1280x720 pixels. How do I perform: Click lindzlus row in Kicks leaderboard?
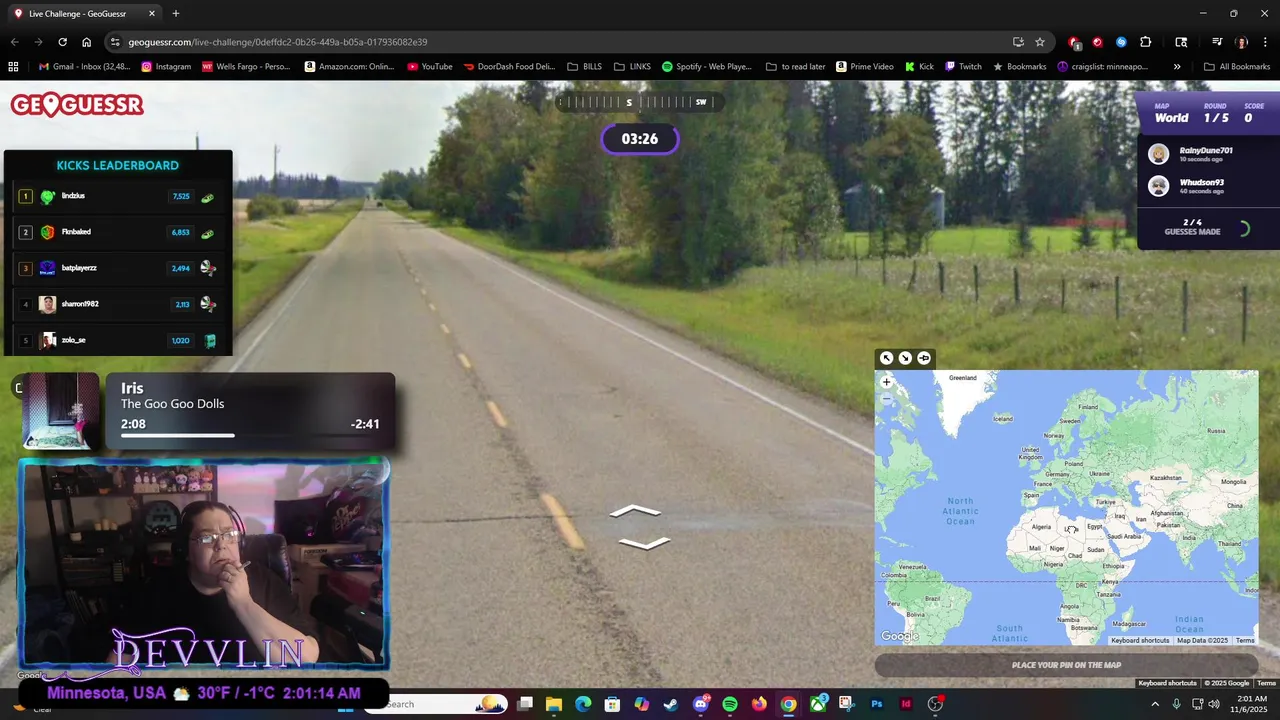pyautogui.click(x=118, y=197)
